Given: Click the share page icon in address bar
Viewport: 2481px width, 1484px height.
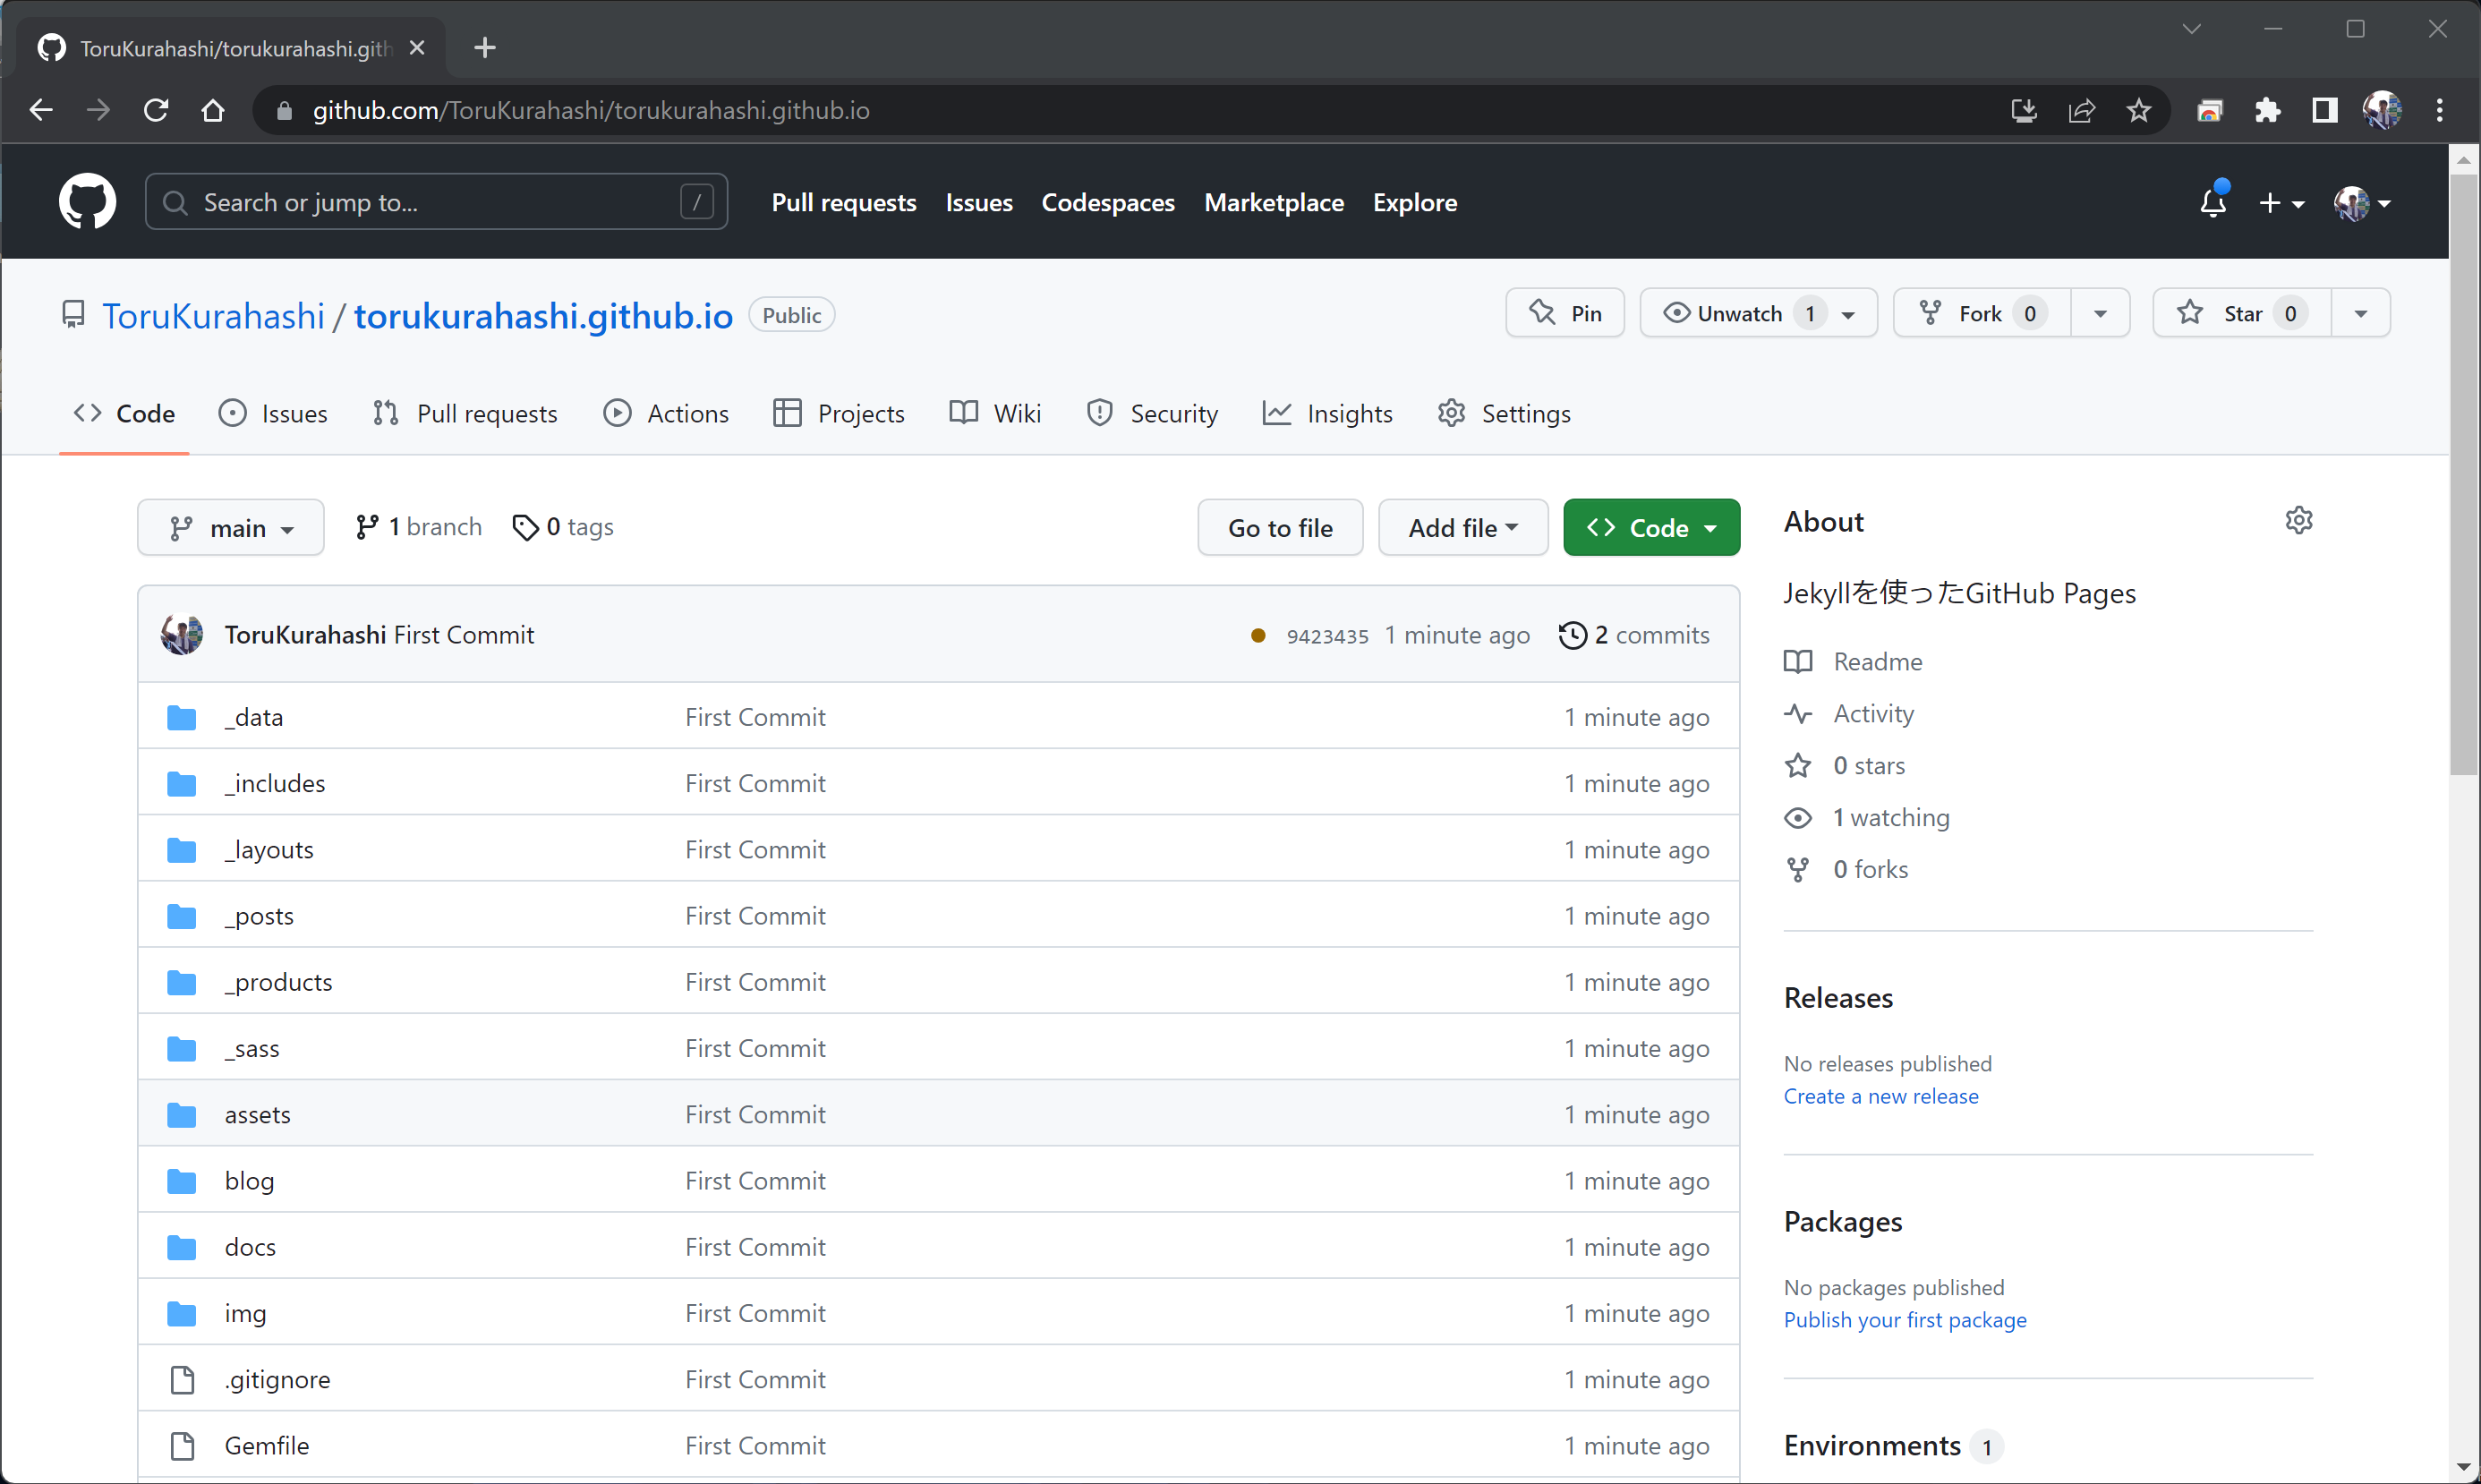Looking at the screenshot, I should coord(2081,110).
